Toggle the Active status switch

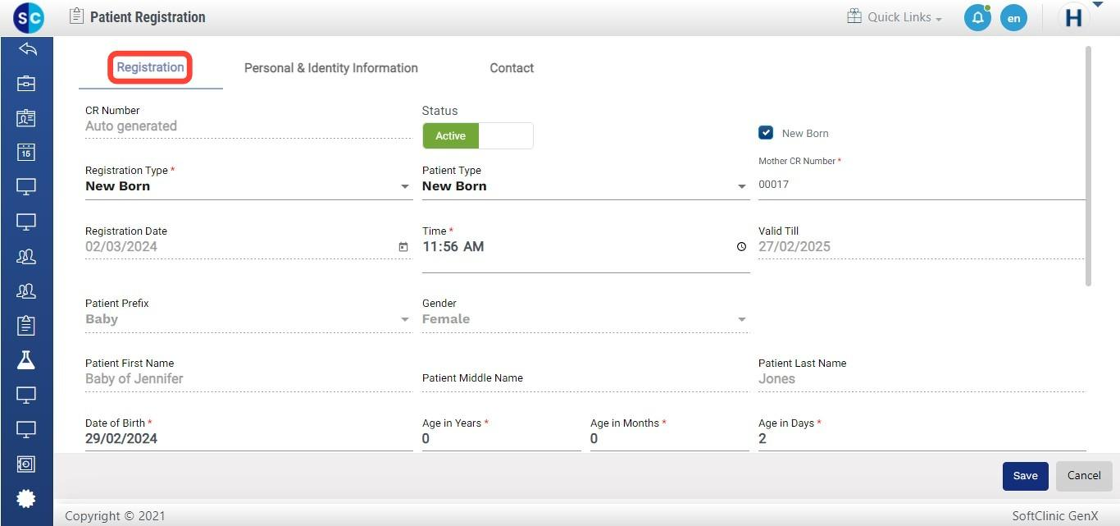(478, 136)
